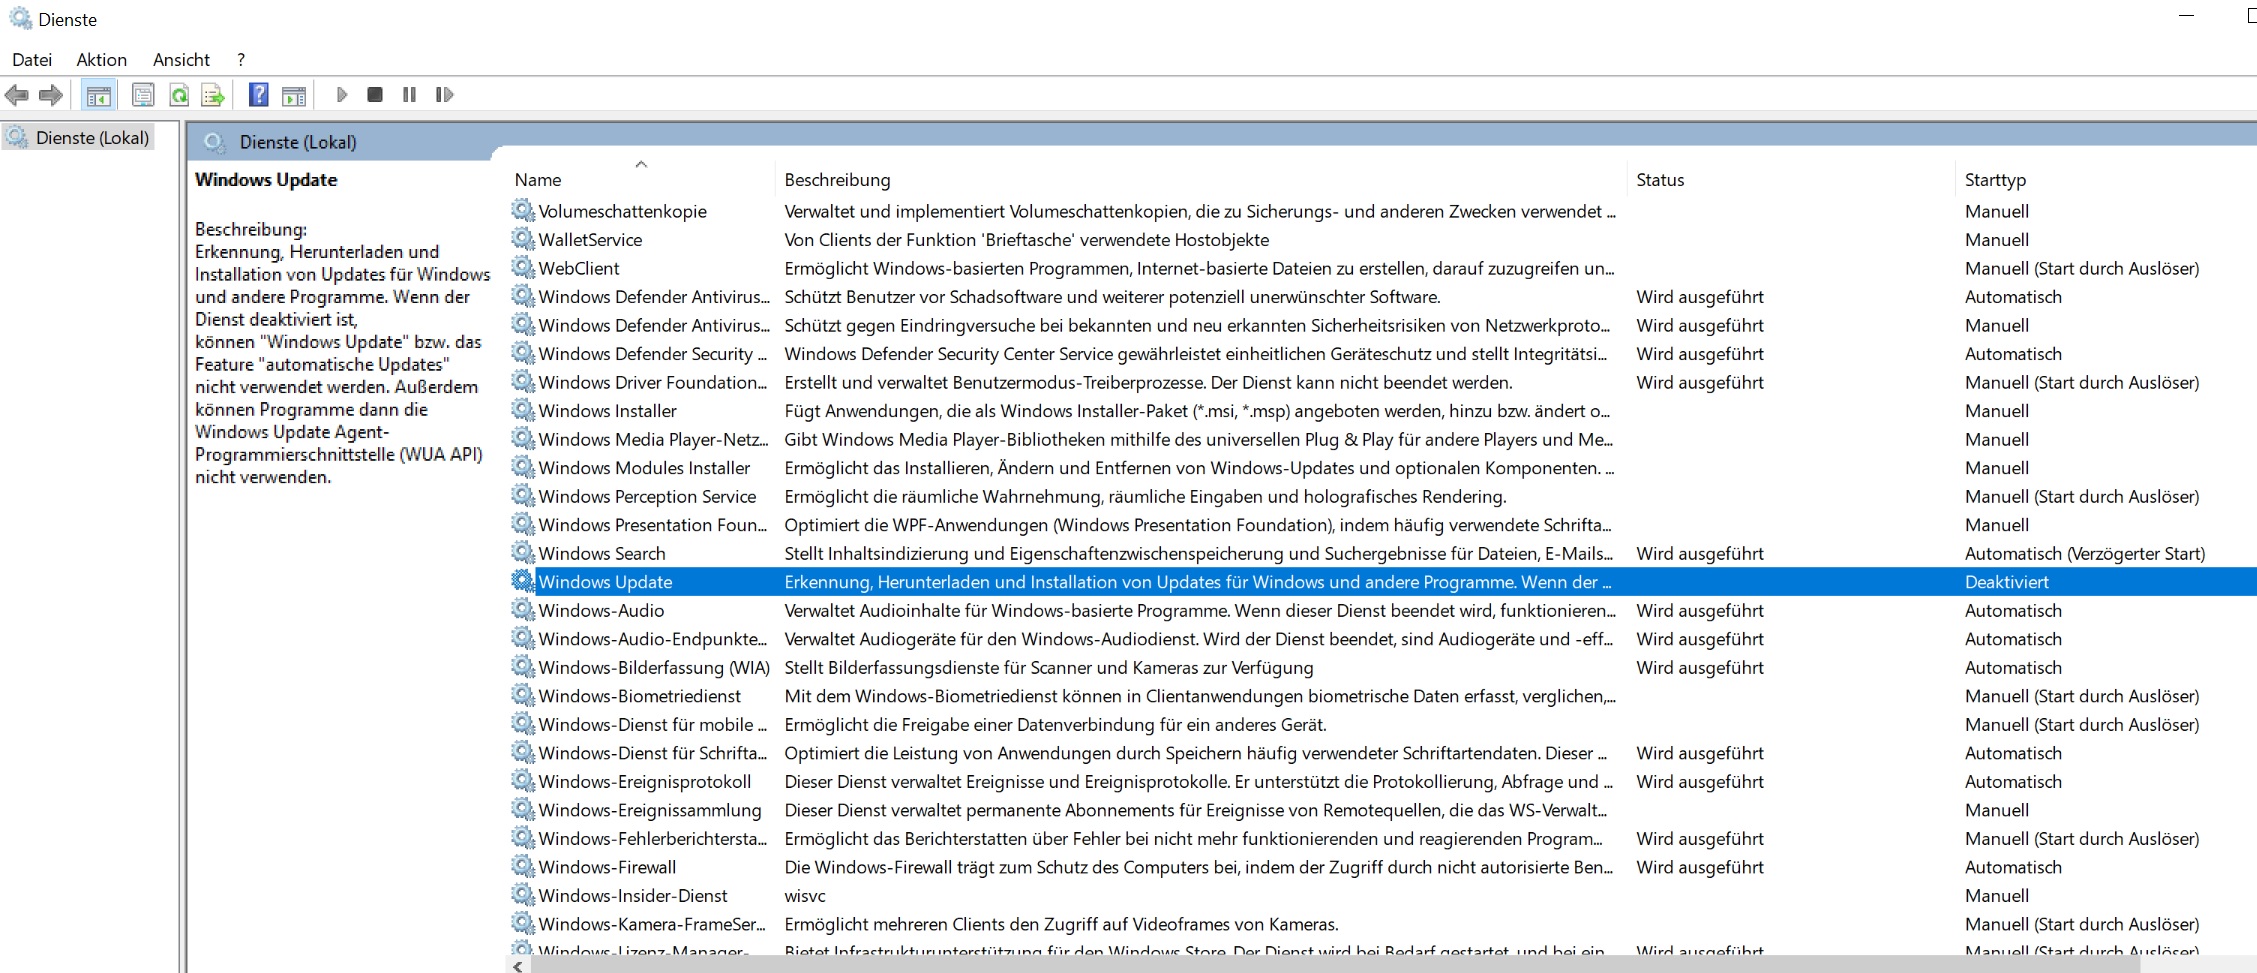Click the WalletService description about Brieftasche
This screenshot has height=973, width=2257.
1027,240
